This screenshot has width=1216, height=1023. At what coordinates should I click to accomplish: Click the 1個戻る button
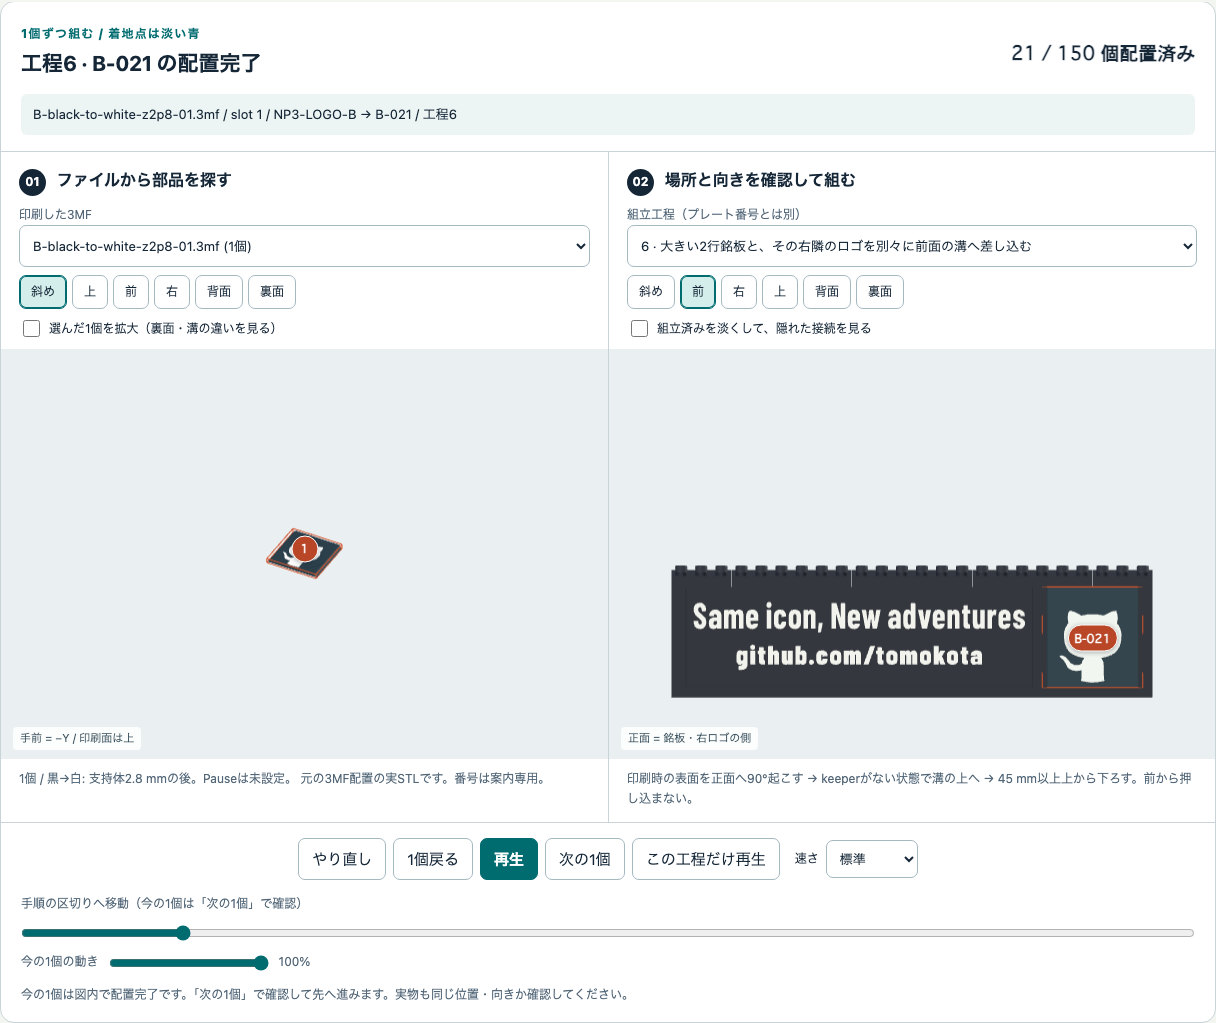point(433,859)
